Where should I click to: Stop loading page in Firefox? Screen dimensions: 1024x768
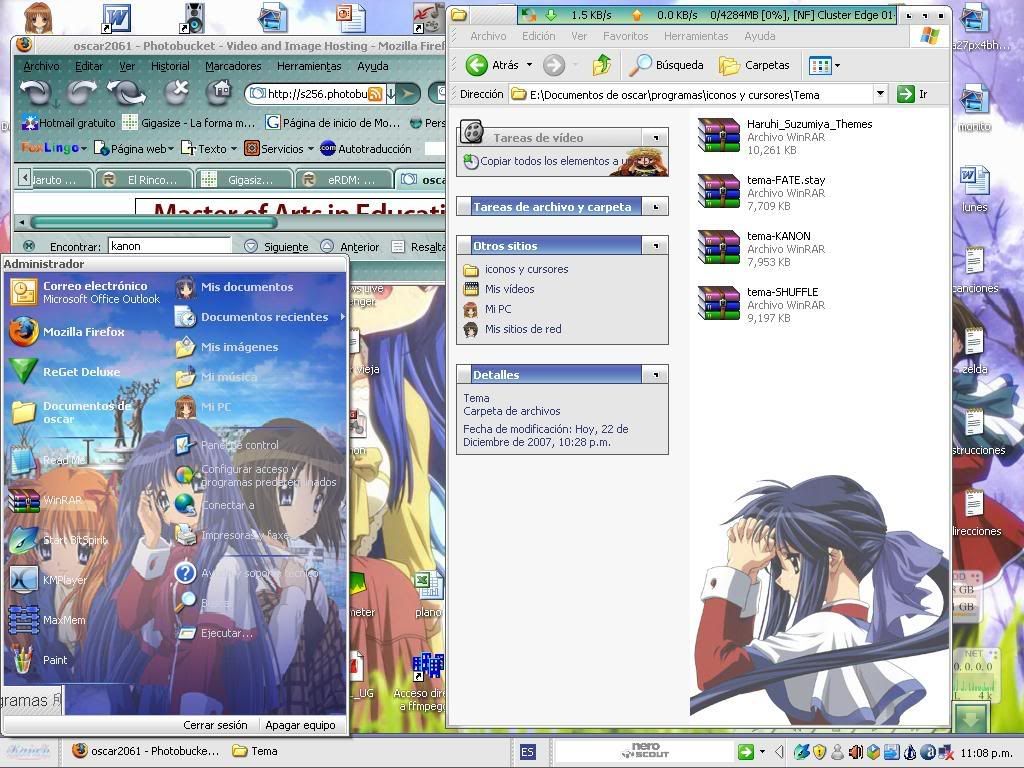(176, 92)
